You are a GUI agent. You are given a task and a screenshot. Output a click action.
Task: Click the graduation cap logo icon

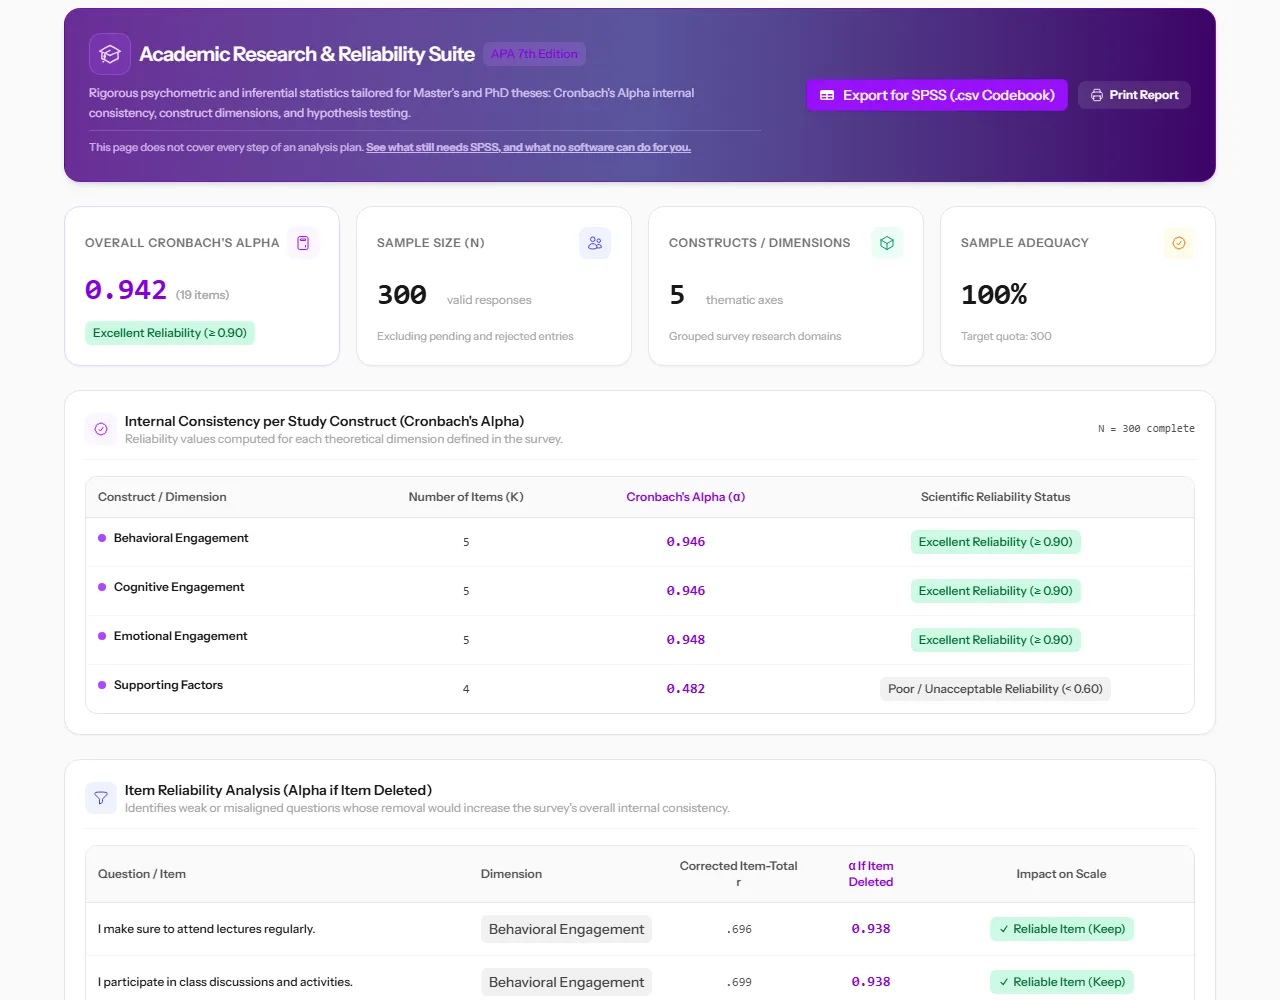[x=110, y=54]
